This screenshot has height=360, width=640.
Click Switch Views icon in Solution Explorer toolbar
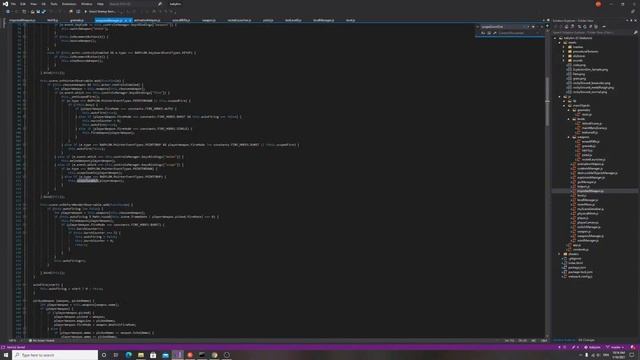(x=572, y=27)
